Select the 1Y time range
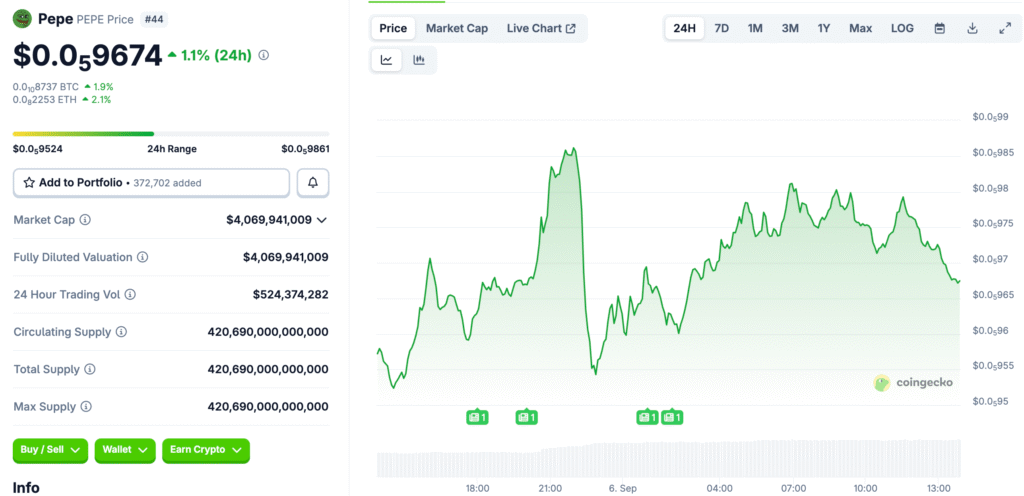Image resolution: width=1024 pixels, height=496 pixels. pos(824,28)
